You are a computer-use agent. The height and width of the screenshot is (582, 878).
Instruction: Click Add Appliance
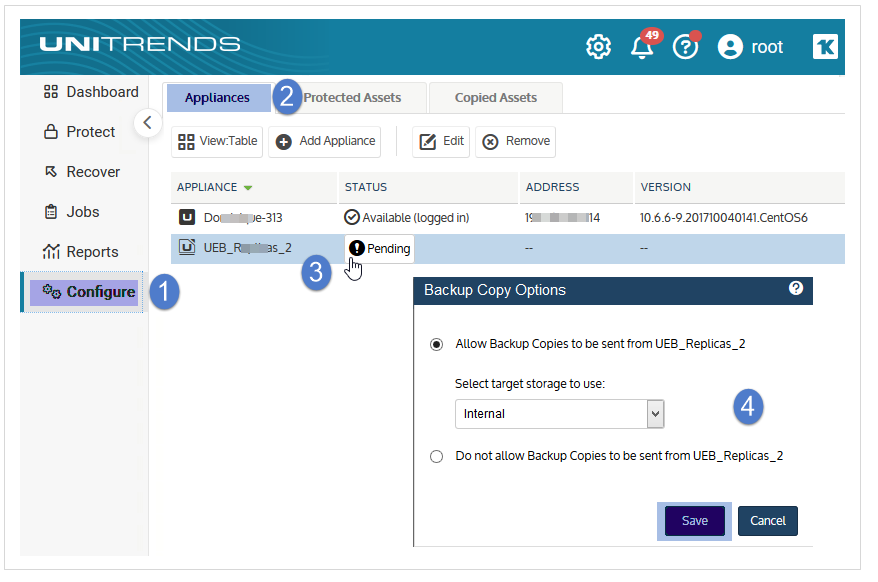[x=325, y=141]
